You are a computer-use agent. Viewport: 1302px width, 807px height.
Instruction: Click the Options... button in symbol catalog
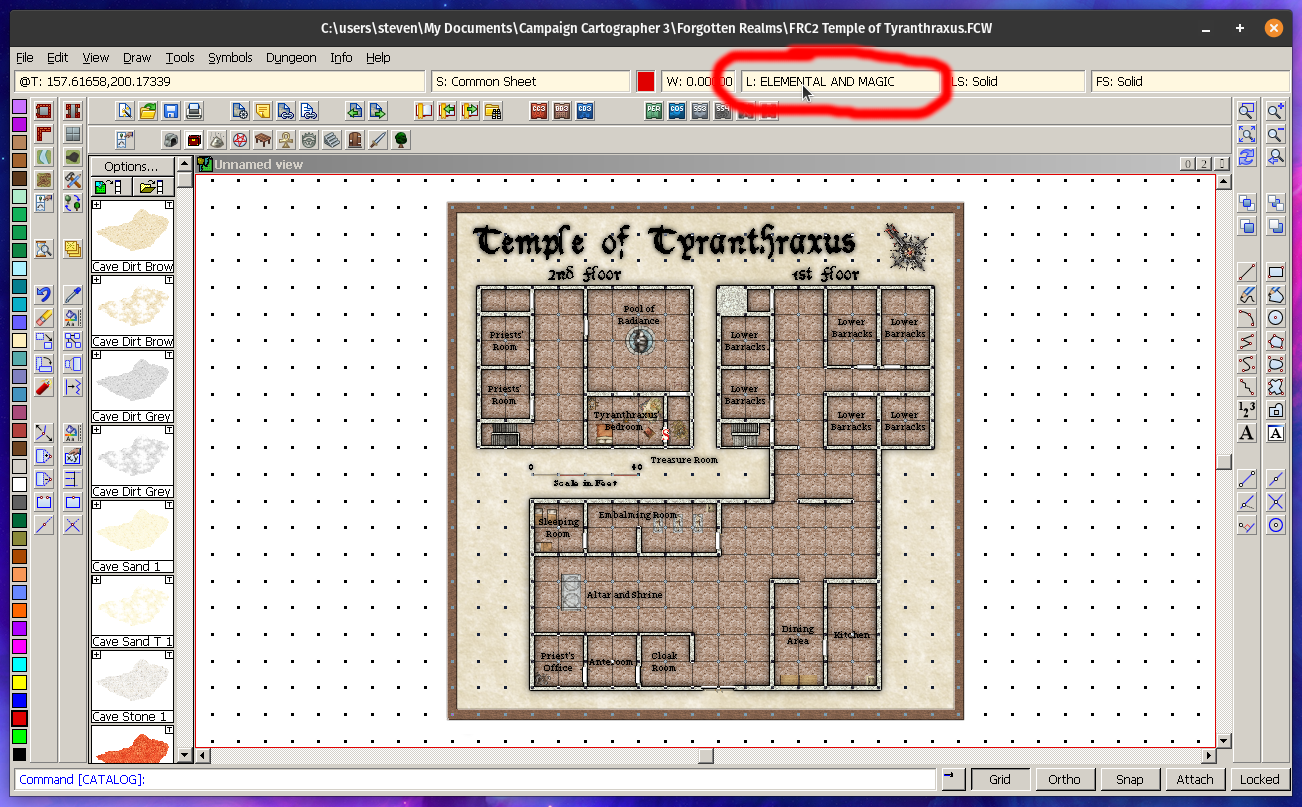click(132, 166)
